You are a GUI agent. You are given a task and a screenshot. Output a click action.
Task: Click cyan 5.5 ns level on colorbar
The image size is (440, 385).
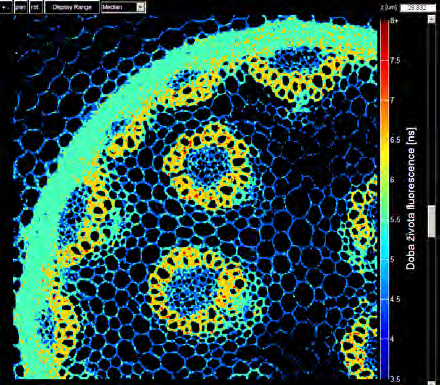[385, 219]
